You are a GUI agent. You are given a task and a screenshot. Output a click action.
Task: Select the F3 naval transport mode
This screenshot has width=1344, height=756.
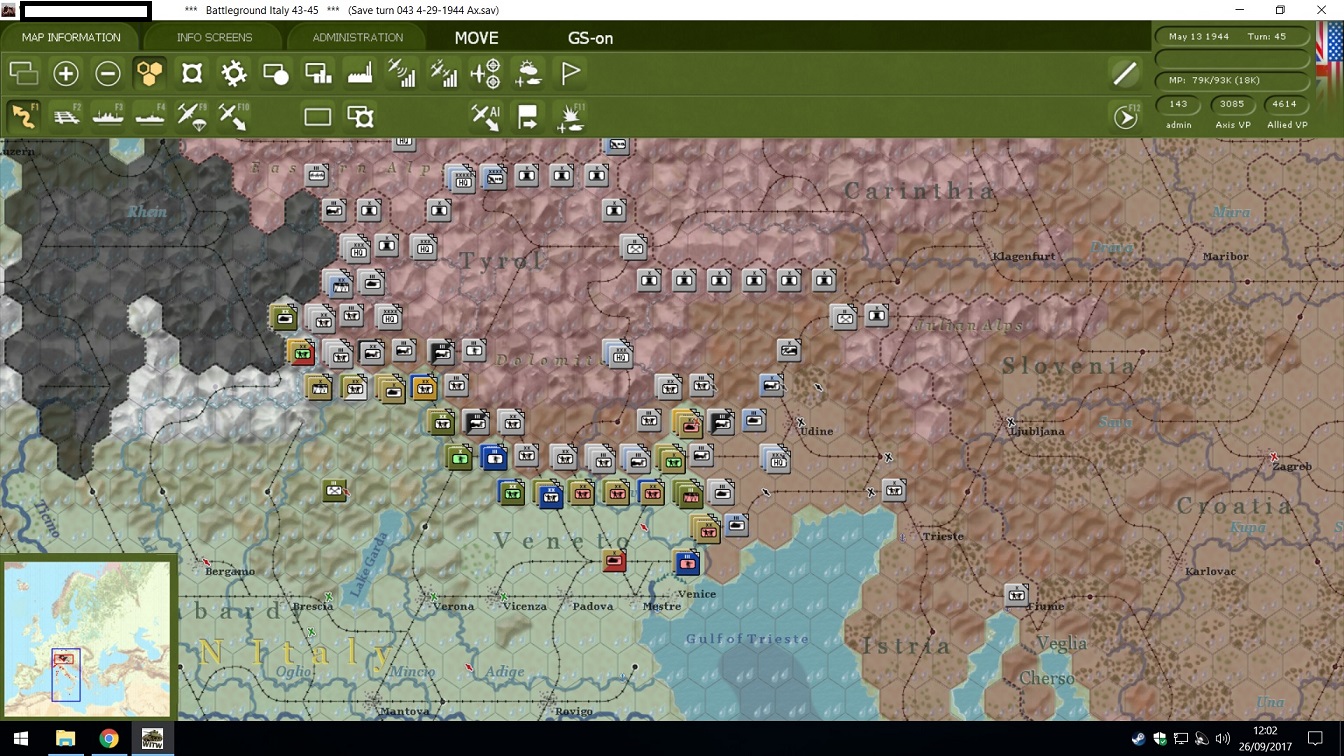click(108, 116)
